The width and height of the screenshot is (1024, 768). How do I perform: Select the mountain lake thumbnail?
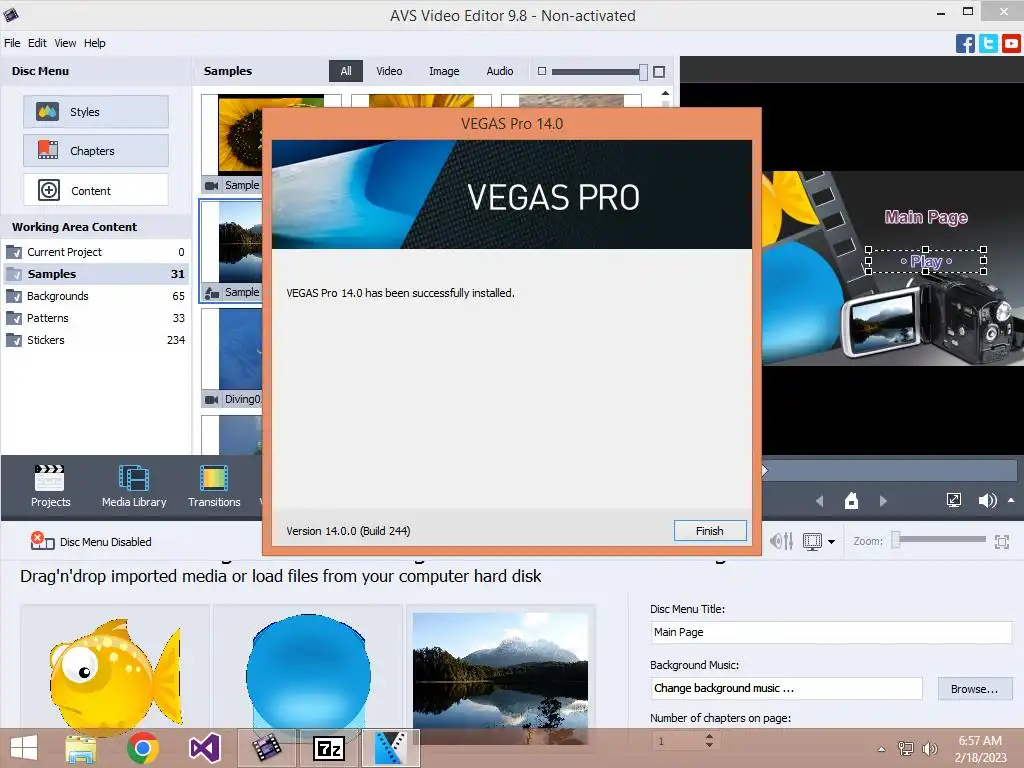[x=500, y=673]
